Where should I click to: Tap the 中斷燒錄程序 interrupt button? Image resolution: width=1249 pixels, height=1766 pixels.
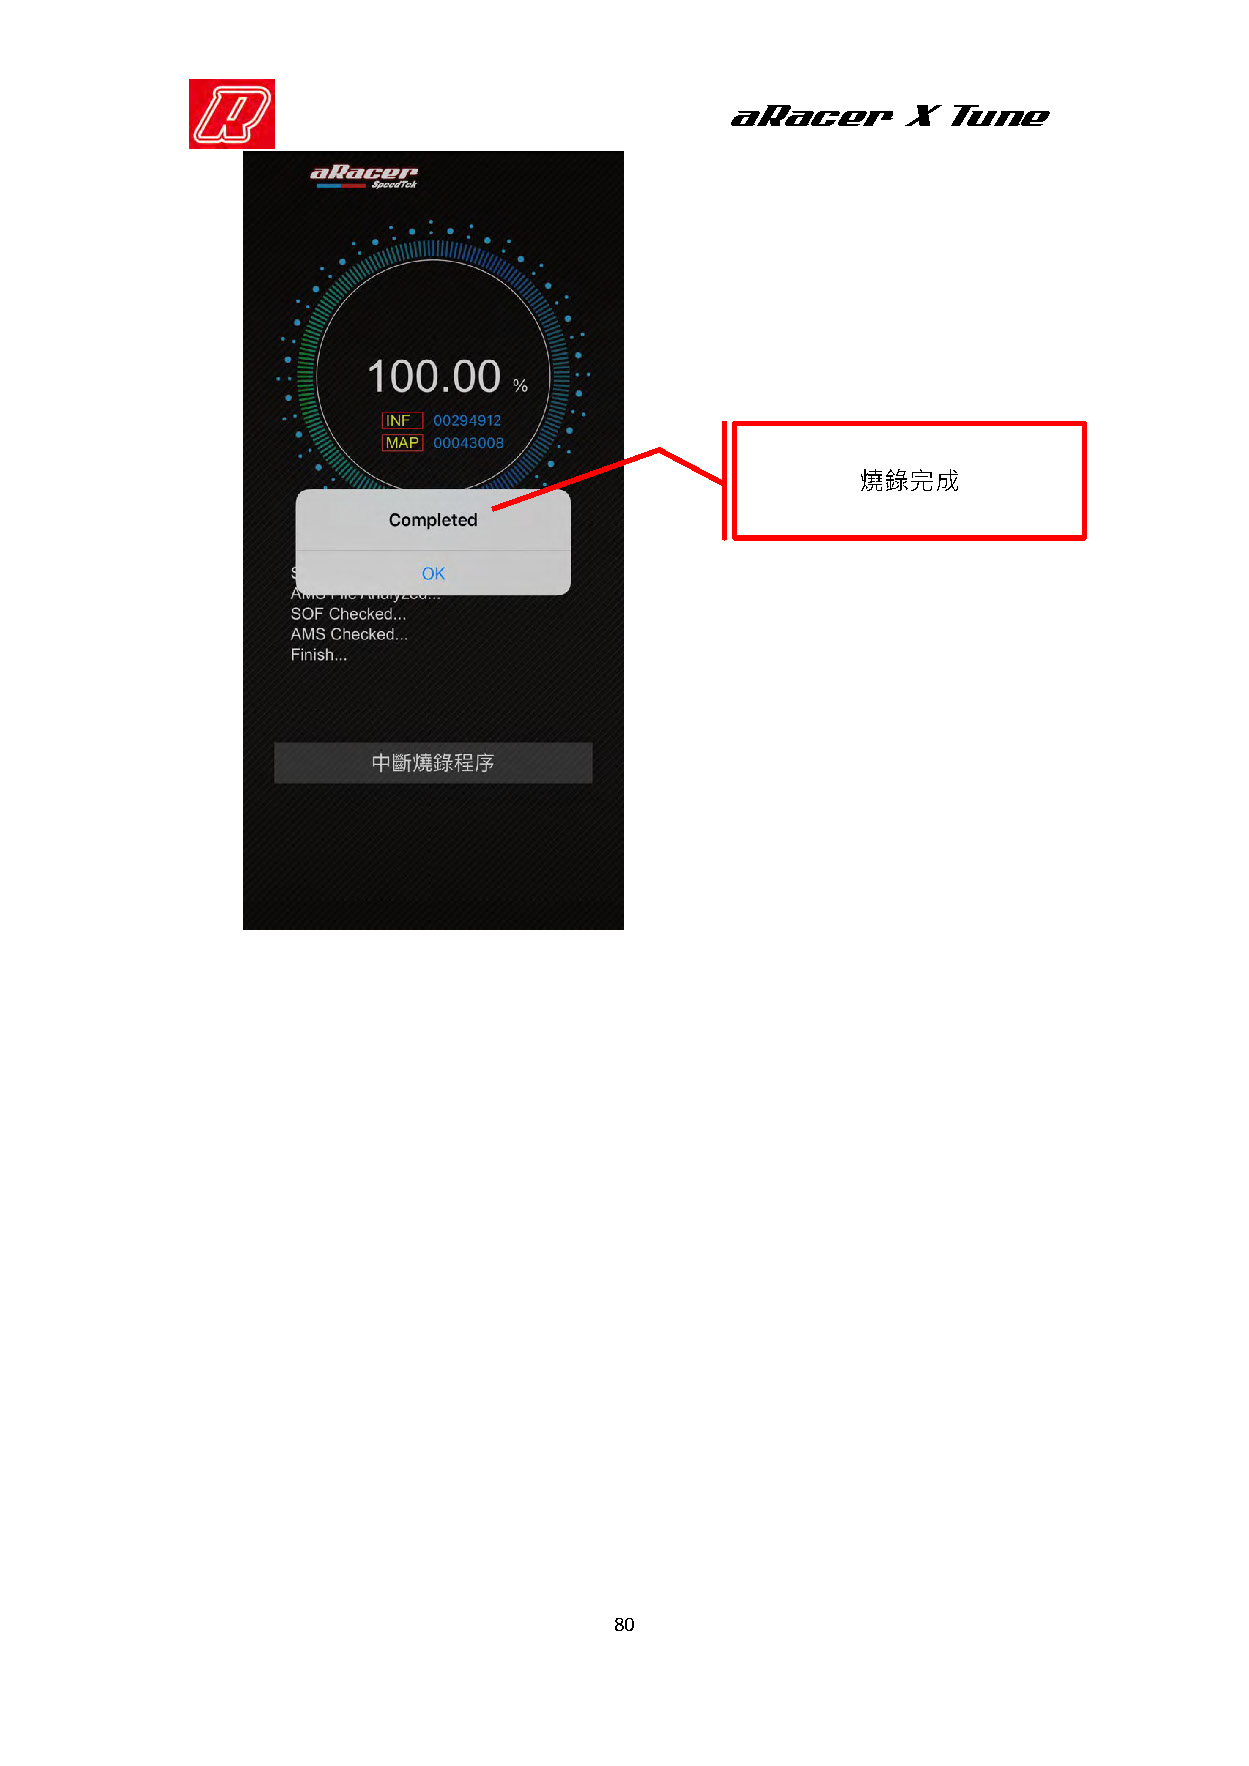click(x=433, y=763)
